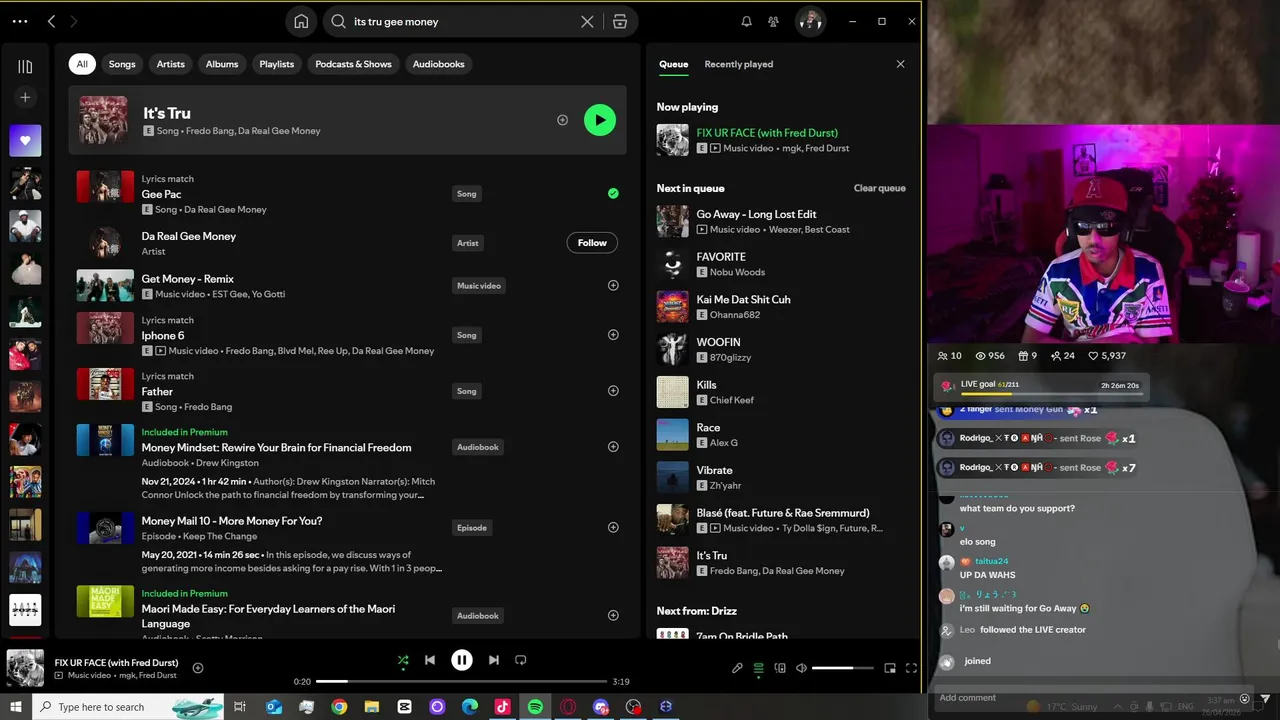This screenshot has height=720, width=1280.
Task: Open Windows Start menu
Action: coord(16,707)
